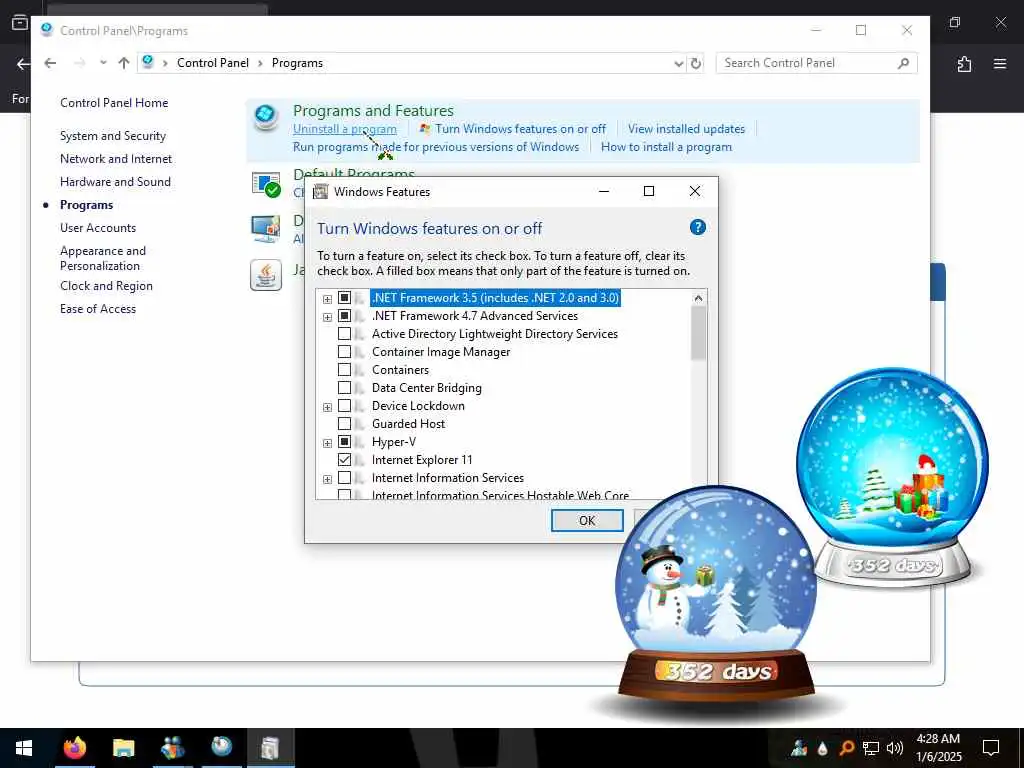Click the search magnifier in Control Panel
This screenshot has height=768, width=1024.
tap(903, 63)
